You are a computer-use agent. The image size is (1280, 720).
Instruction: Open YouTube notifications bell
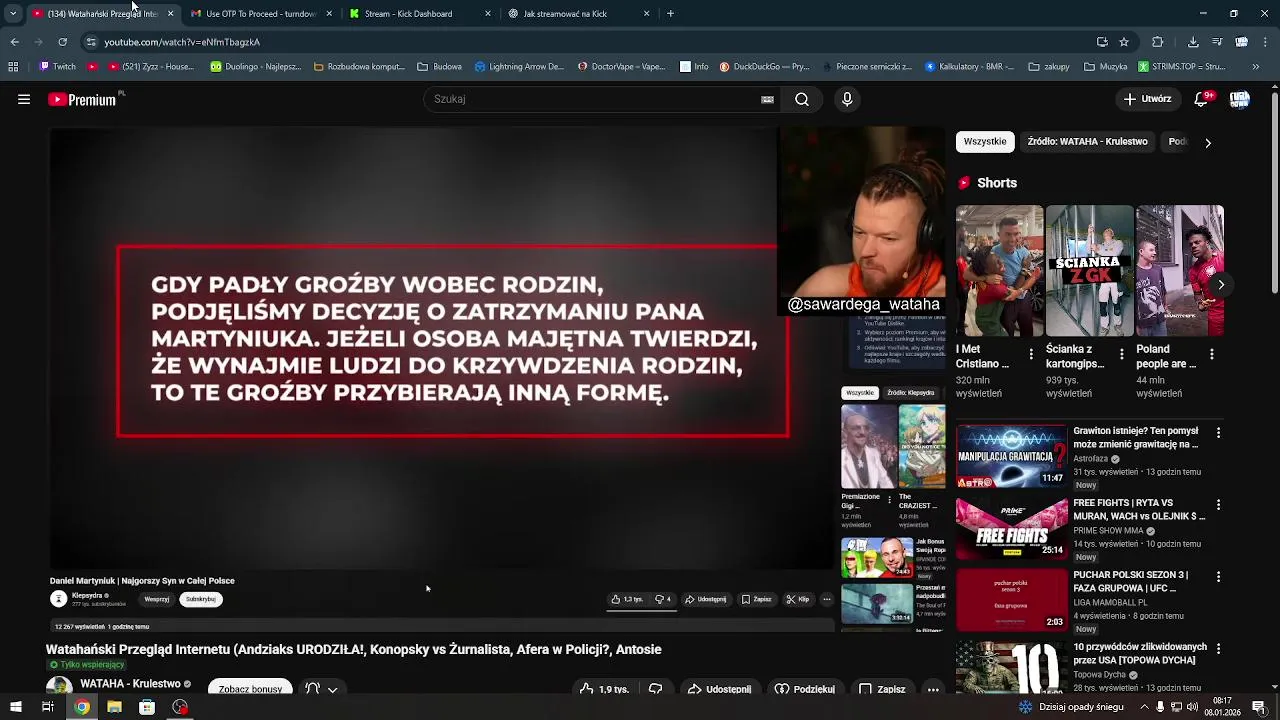1202,99
